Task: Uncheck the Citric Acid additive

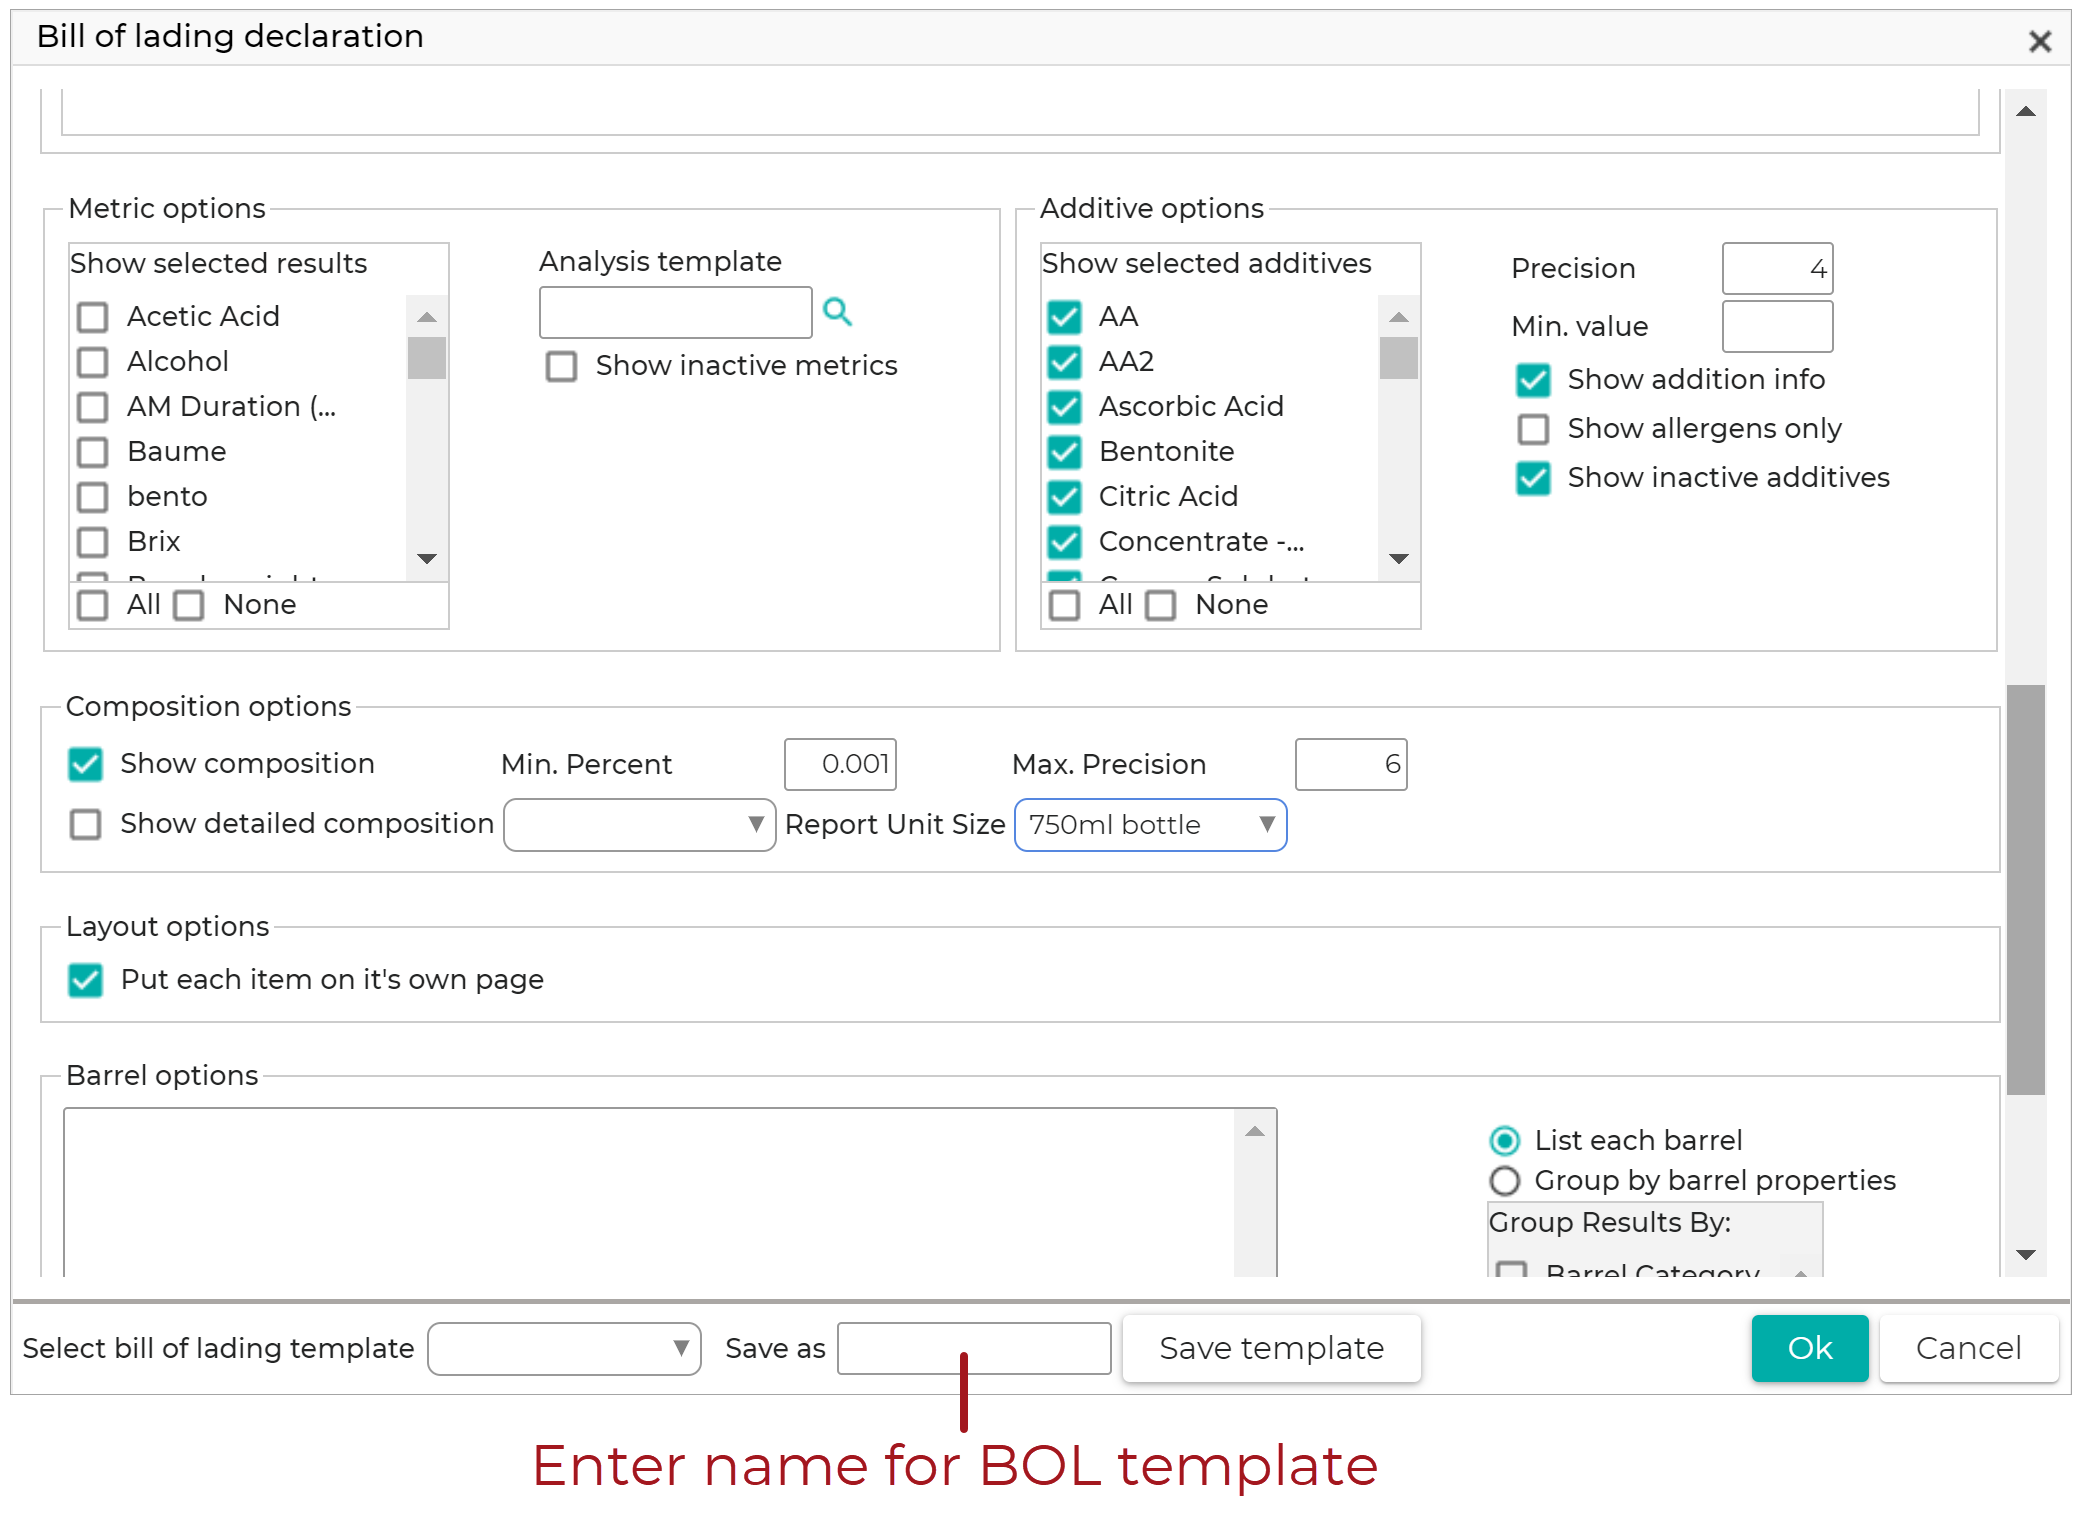Action: pyautogui.click(x=1065, y=497)
